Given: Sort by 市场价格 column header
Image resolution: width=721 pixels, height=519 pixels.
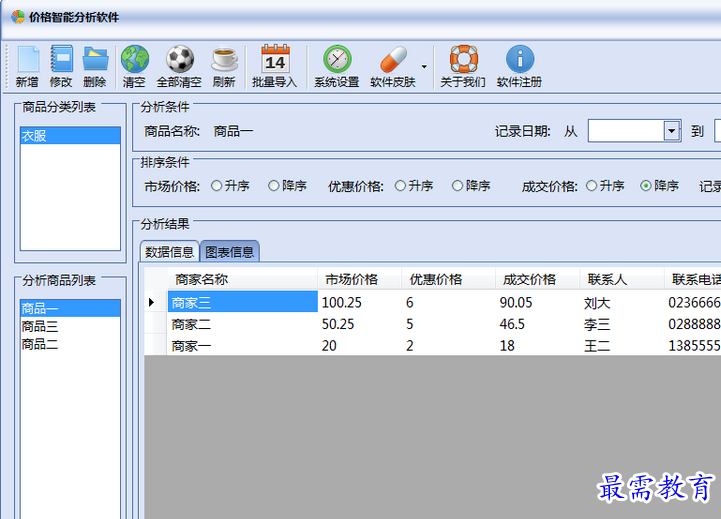Looking at the screenshot, I should [x=360, y=279].
